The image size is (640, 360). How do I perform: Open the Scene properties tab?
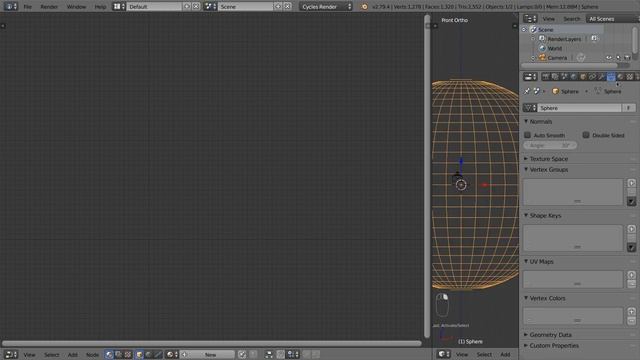[x=564, y=77]
